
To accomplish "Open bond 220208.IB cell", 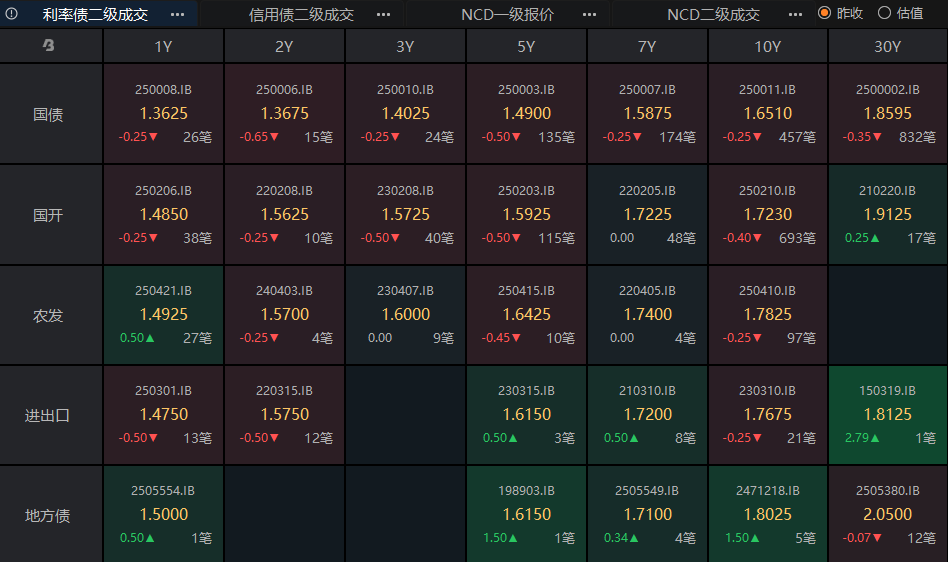I will (284, 215).
